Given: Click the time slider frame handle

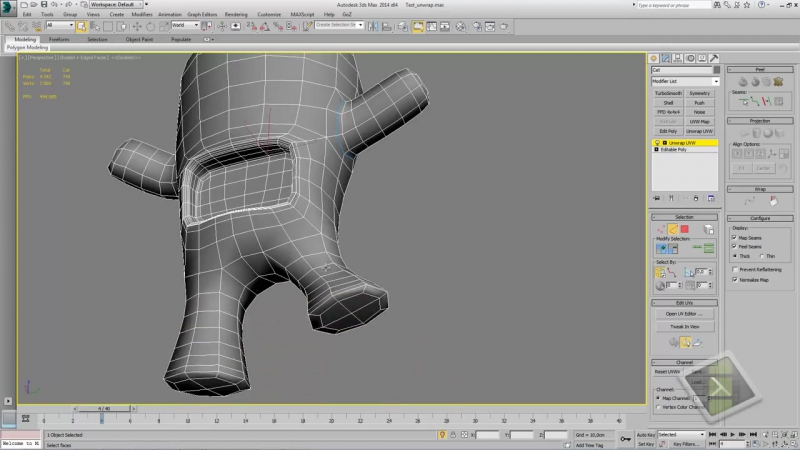Looking at the screenshot, I should [103, 409].
